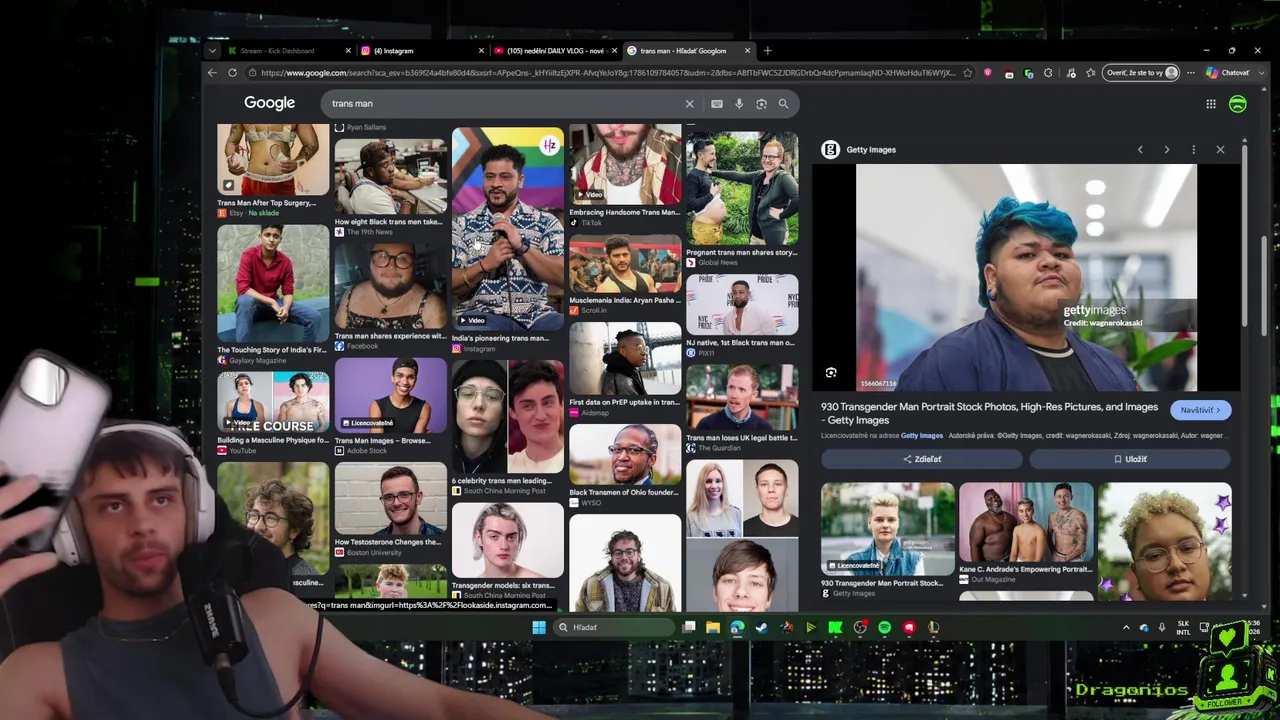The height and width of the screenshot is (720, 1280).
Task: Go to the Google logo homepage
Action: 269,103
